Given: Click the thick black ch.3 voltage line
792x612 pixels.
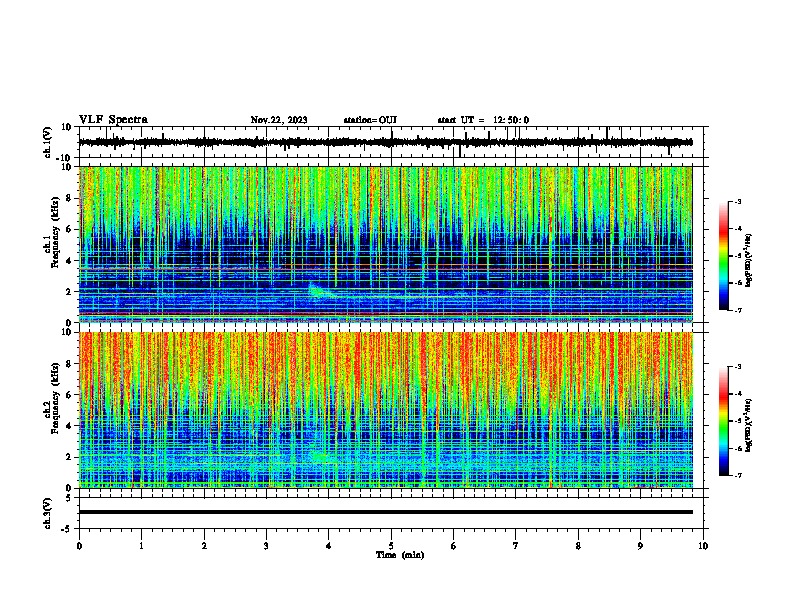Looking at the screenshot, I should point(385,512).
